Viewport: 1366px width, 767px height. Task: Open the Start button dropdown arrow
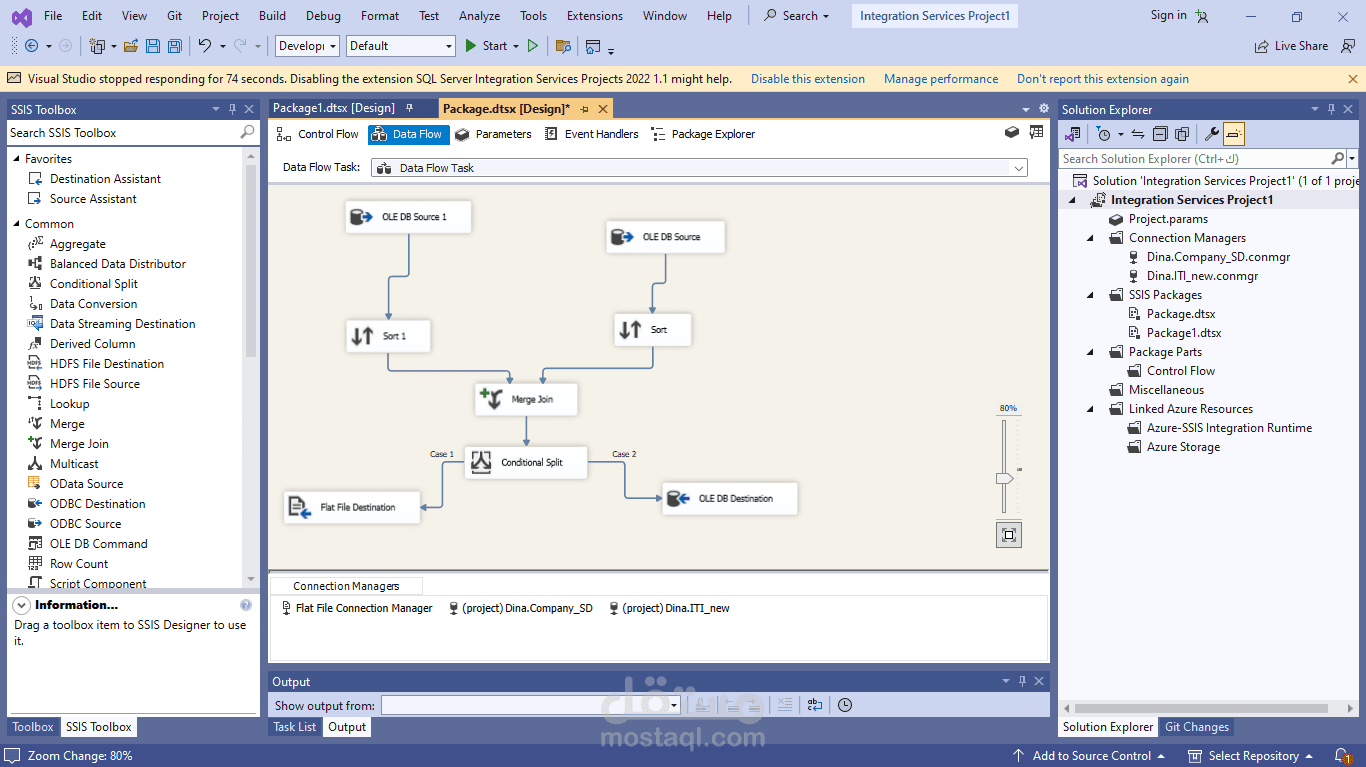(x=516, y=46)
